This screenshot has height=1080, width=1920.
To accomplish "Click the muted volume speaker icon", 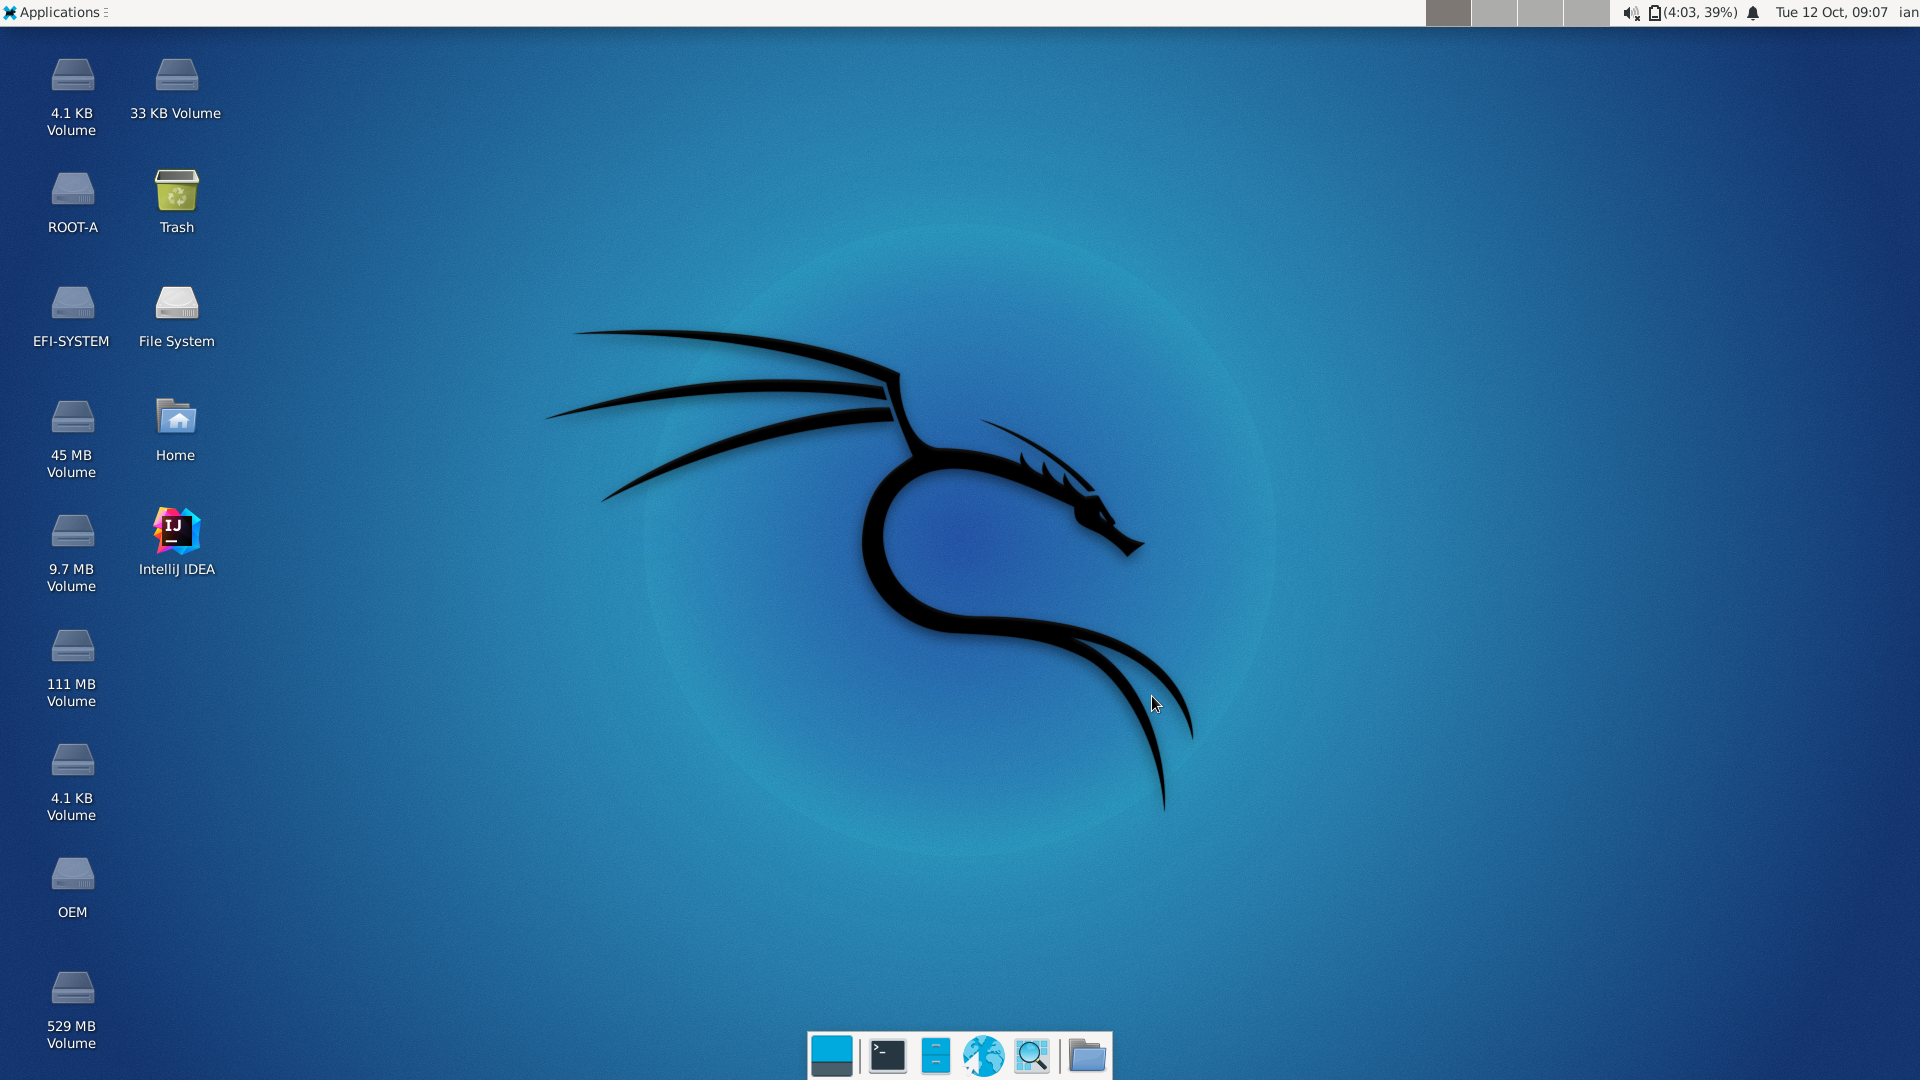I will (x=1631, y=13).
